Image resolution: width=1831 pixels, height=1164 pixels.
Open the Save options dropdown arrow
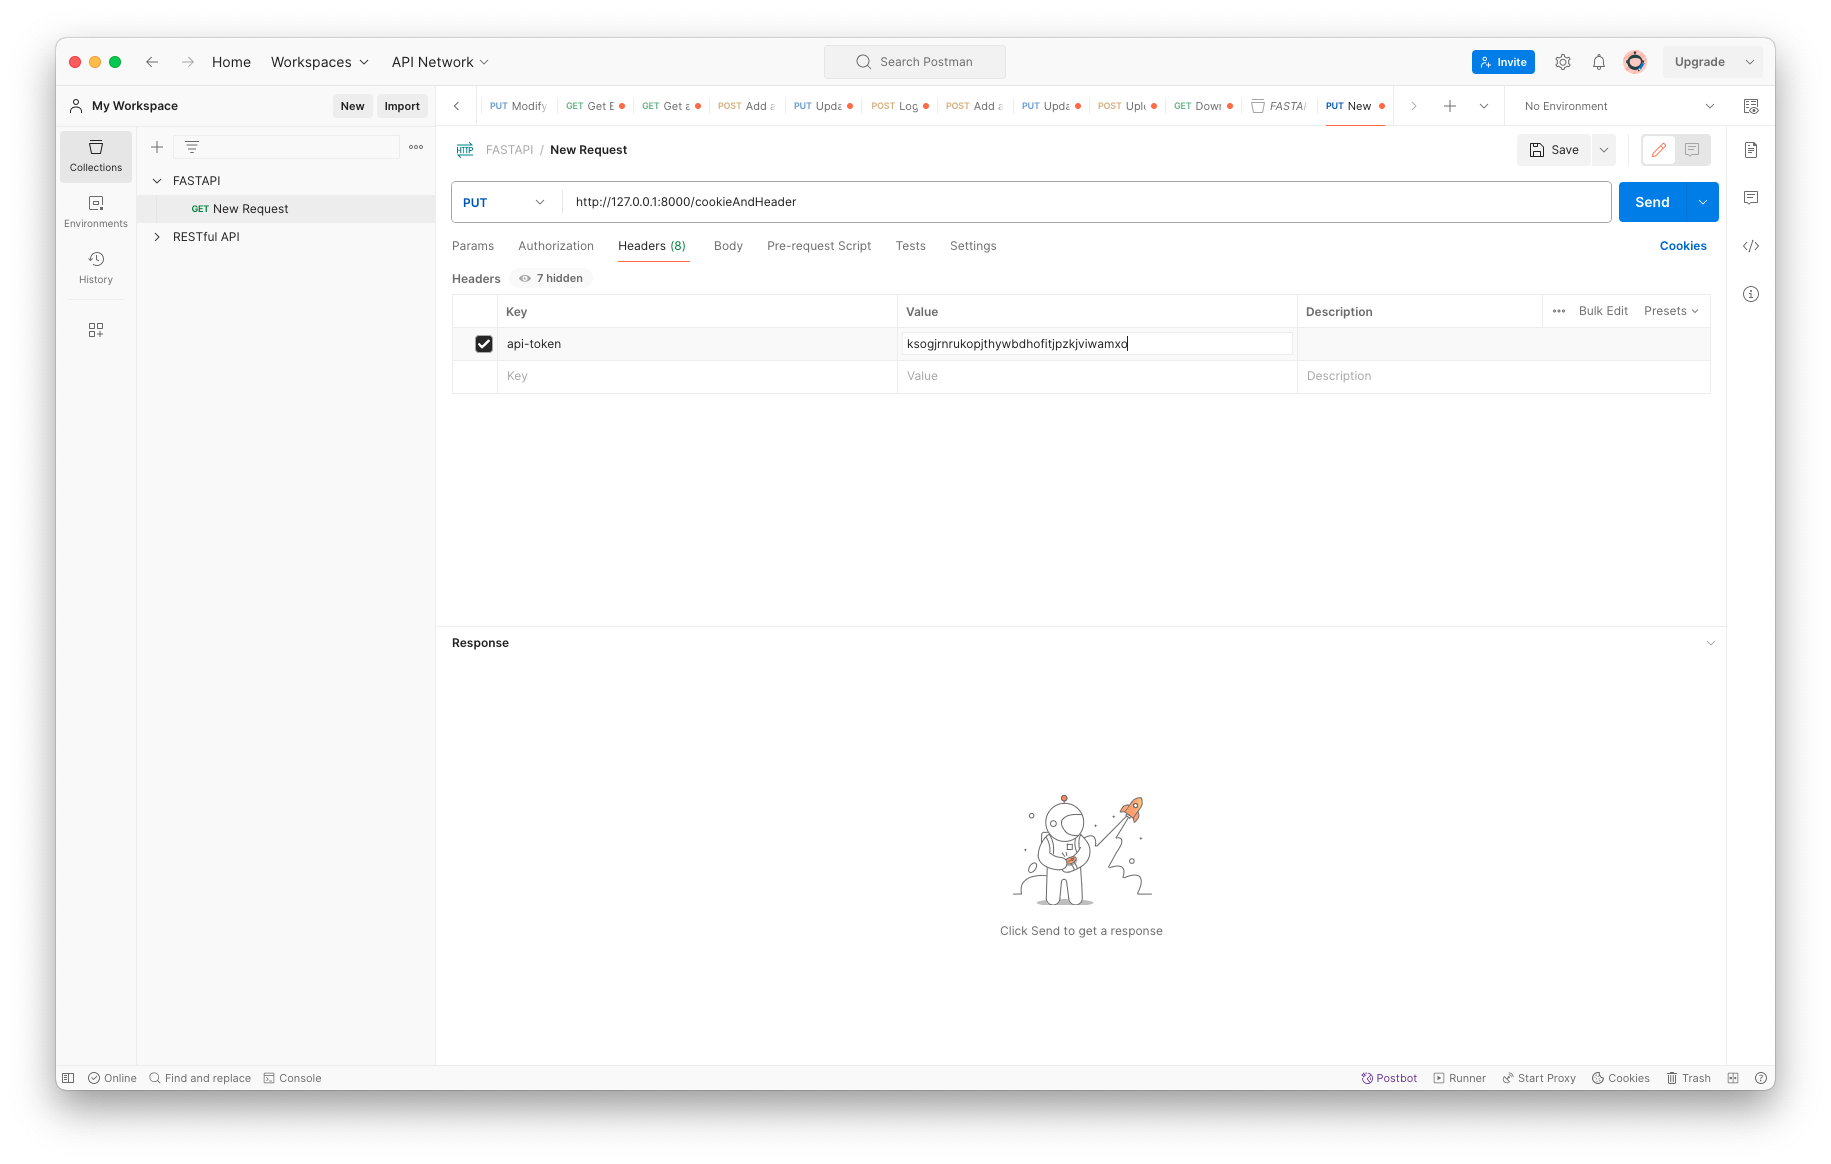[1604, 150]
